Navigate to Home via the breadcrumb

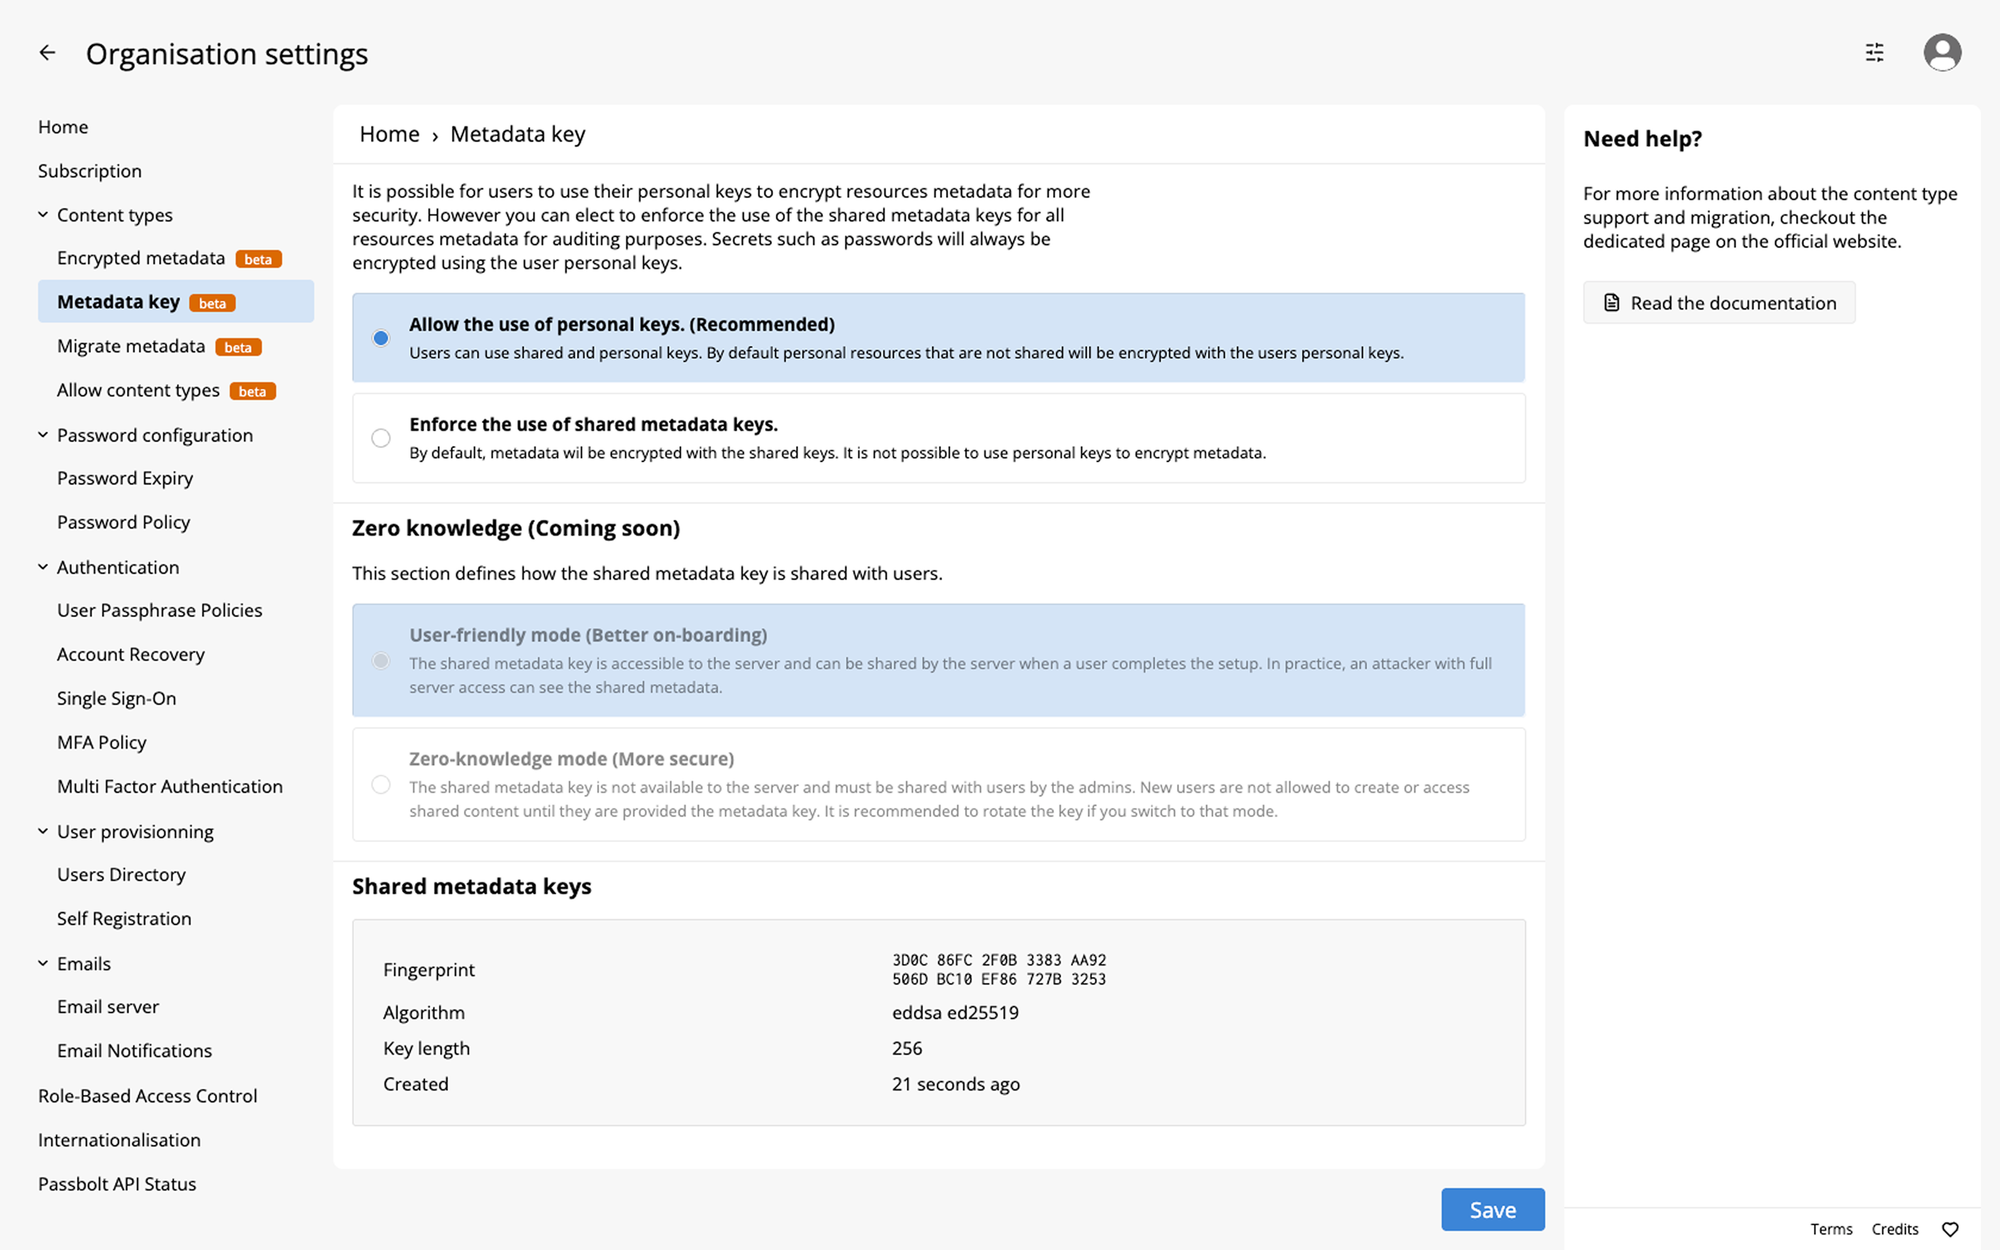point(389,133)
